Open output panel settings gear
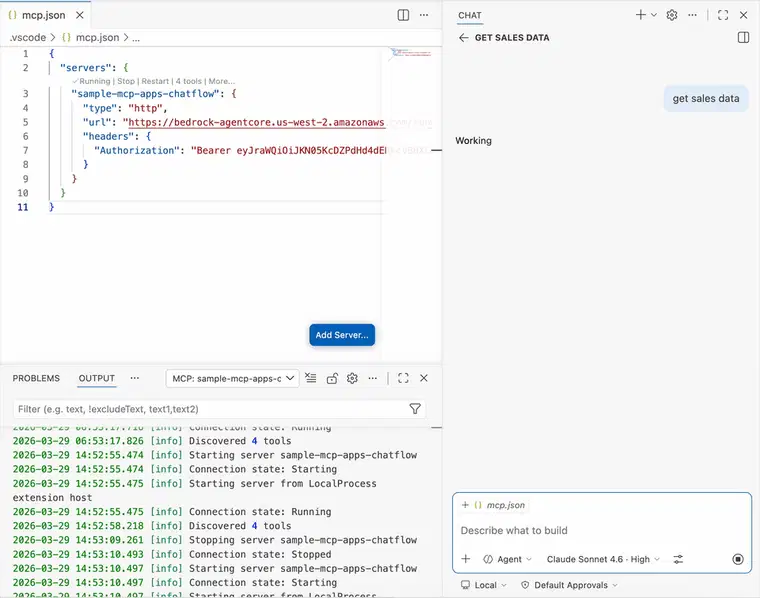760x598 pixels. [x=352, y=378]
